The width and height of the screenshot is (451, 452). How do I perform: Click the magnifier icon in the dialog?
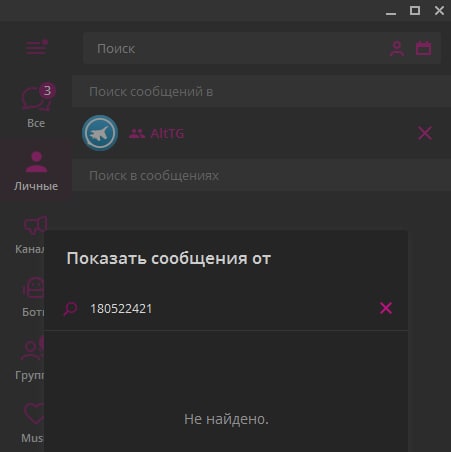pyautogui.click(x=70, y=309)
